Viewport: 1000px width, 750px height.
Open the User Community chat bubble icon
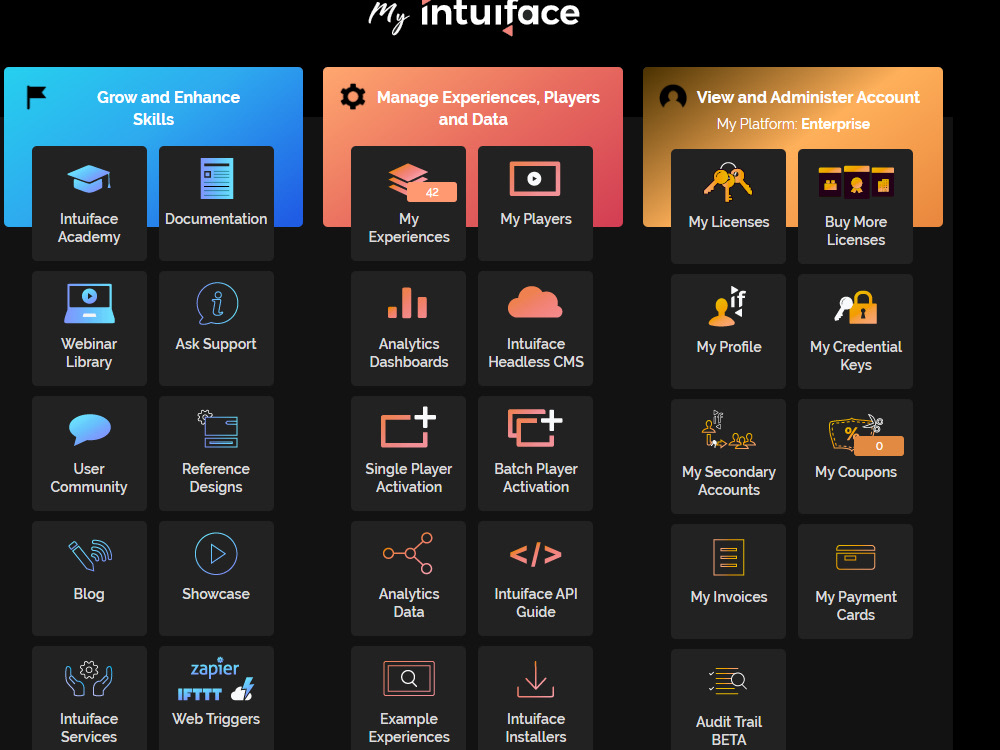tap(89, 429)
